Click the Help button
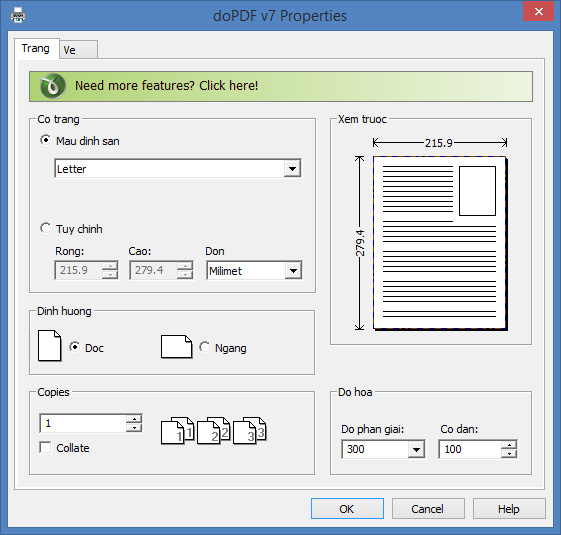The height and width of the screenshot is (535, 561). click(x=509, y=509)
